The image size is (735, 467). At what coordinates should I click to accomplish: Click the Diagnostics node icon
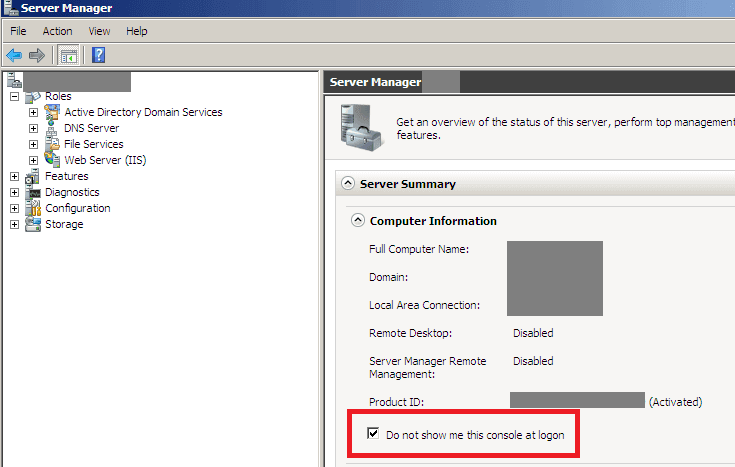(33, 192)
